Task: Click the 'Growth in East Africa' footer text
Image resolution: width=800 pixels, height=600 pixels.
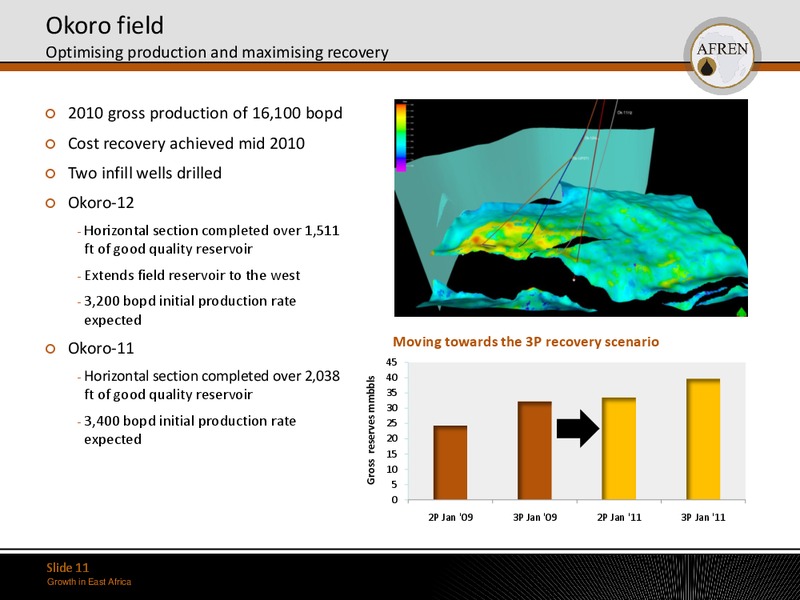Action: pos(89,582)
